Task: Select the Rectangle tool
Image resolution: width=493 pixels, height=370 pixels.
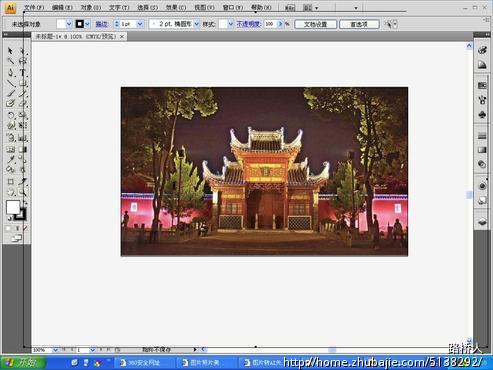Action: pos(23,83)
